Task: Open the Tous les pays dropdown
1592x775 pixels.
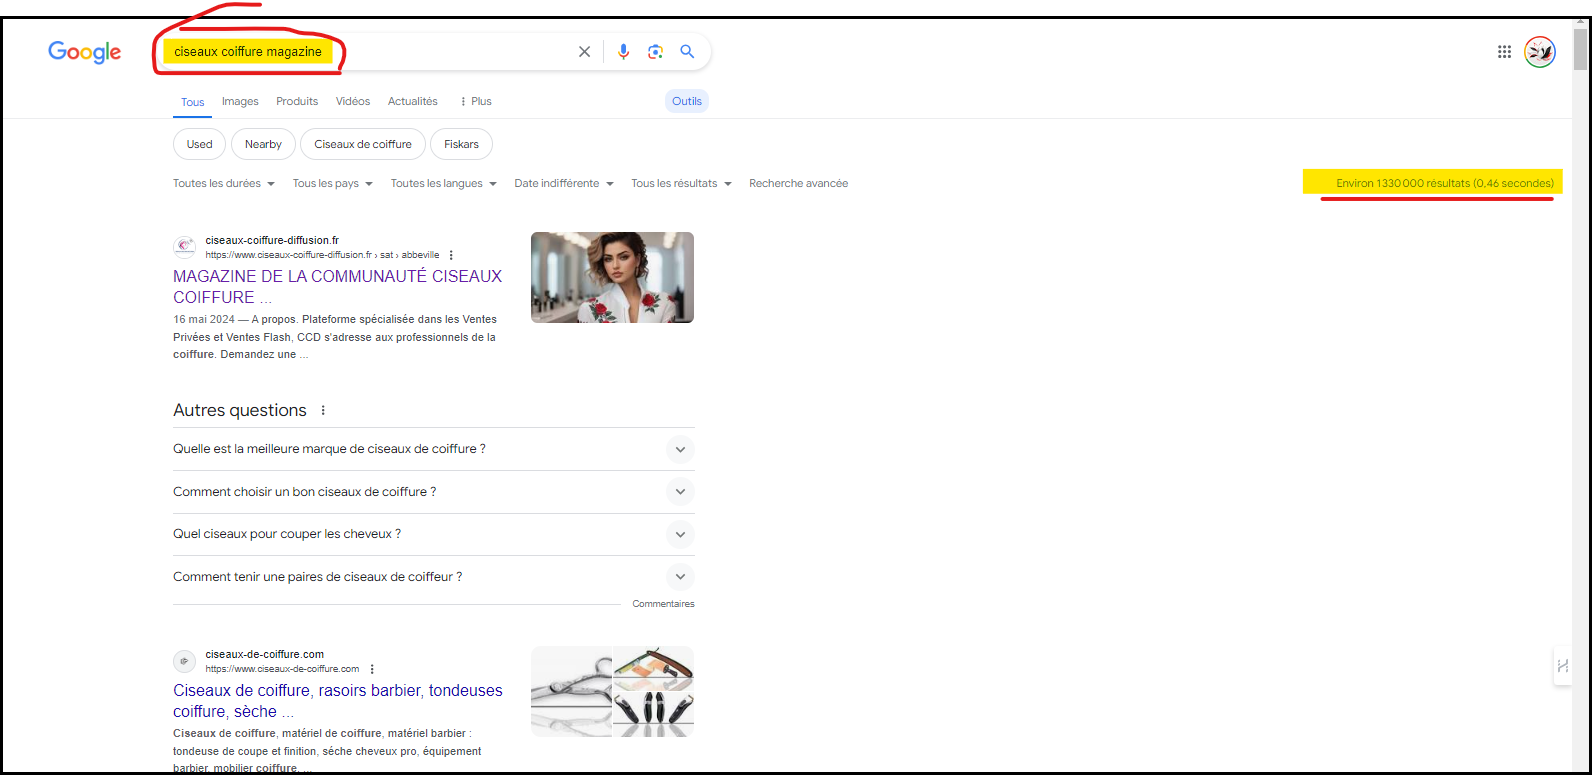Action: tap(333, 183)
